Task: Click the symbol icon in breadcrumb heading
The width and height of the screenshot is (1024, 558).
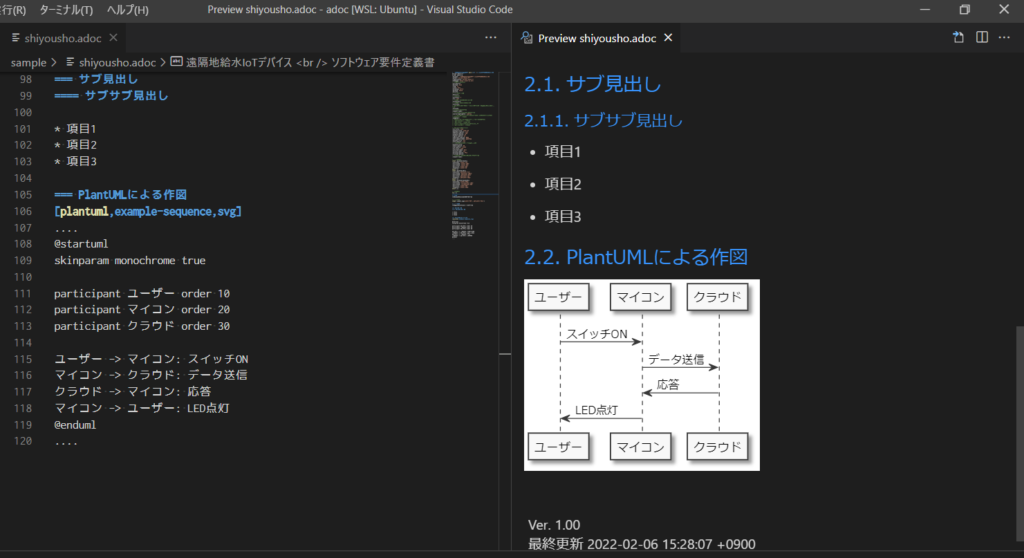Action: pos(176,62)
